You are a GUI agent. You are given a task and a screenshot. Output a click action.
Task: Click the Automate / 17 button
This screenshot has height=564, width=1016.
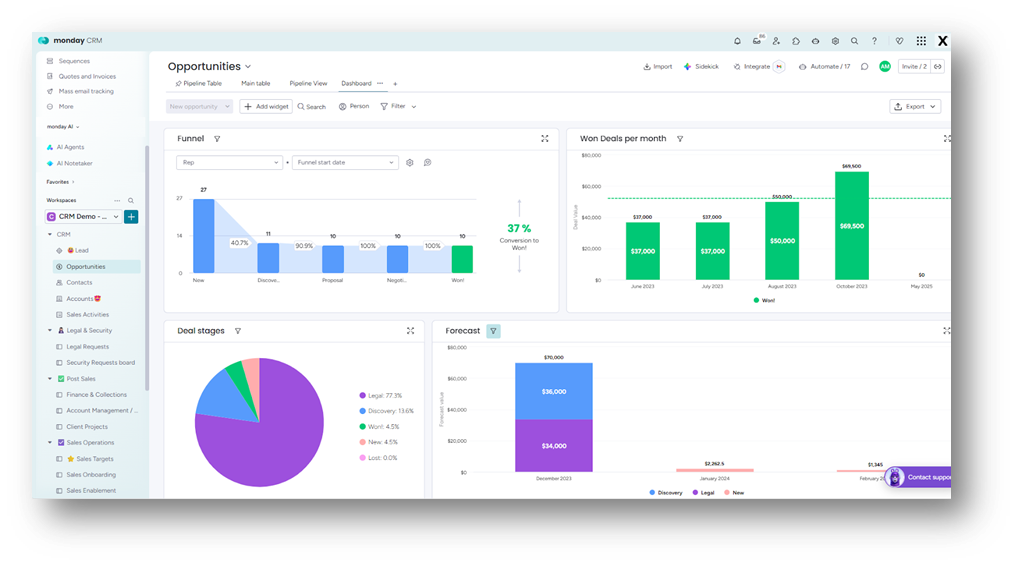(x=824, y=67)
